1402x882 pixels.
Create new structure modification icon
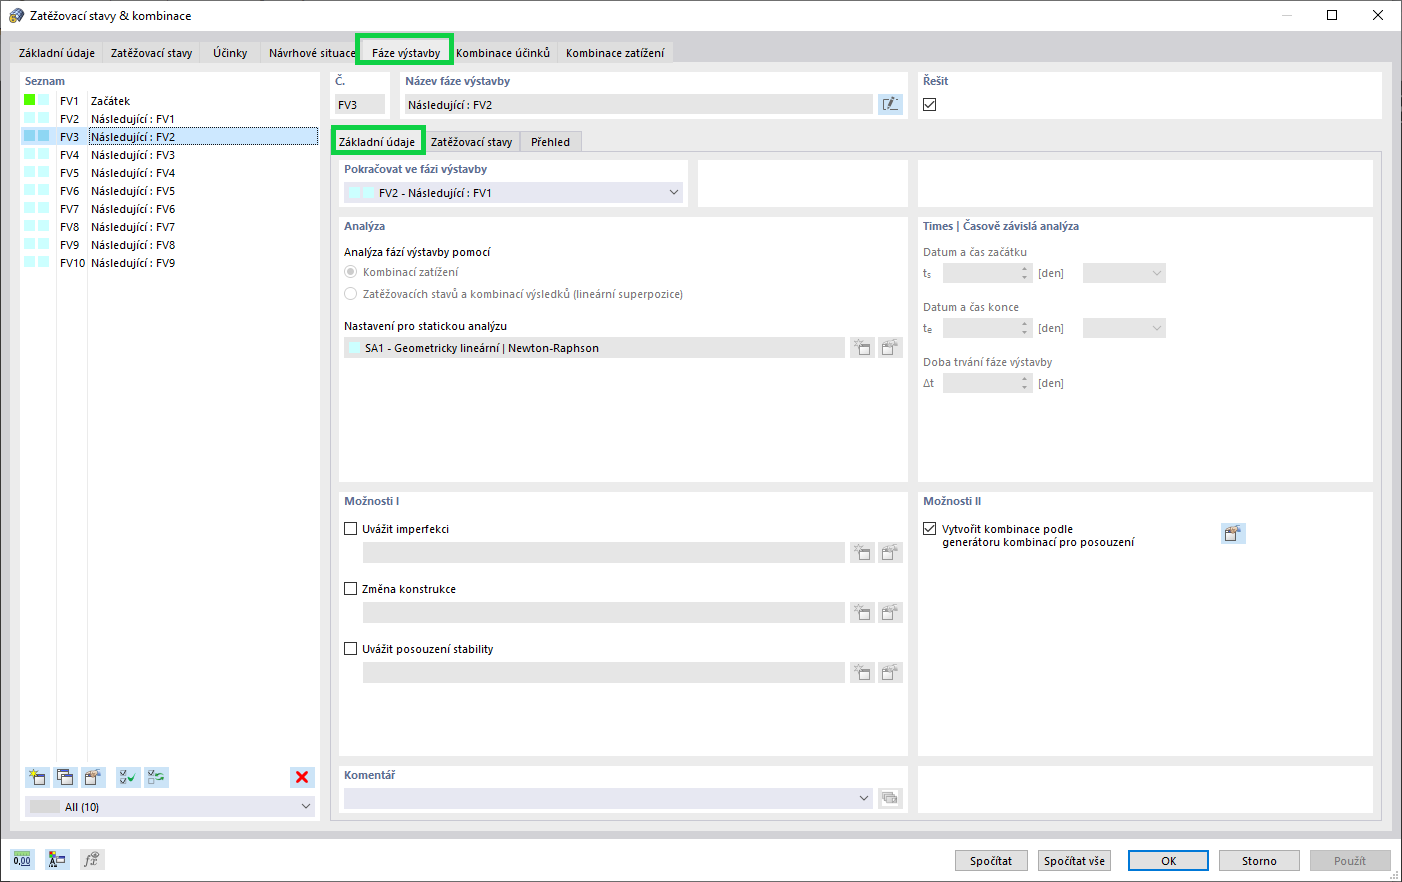862,612
